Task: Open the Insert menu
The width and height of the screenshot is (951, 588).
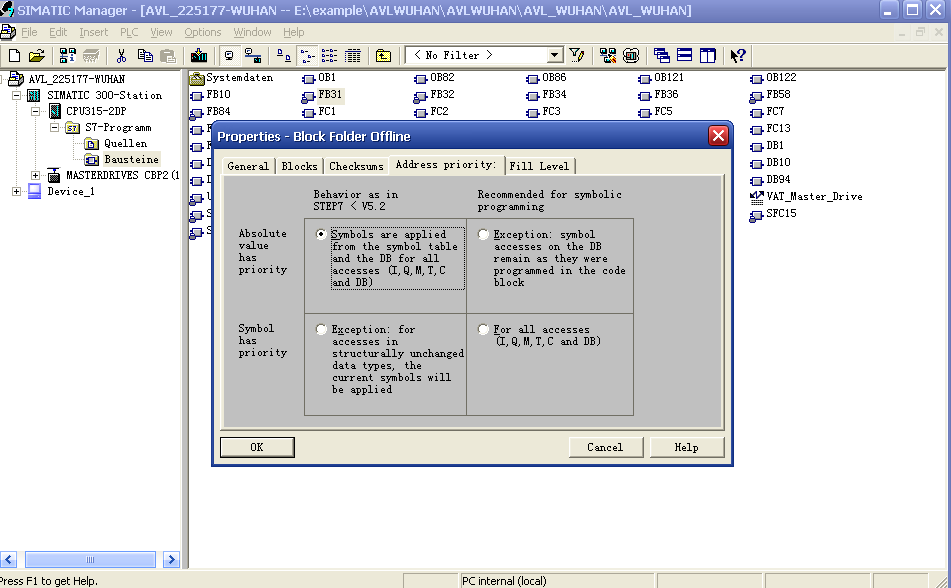Action: point(93,32)
